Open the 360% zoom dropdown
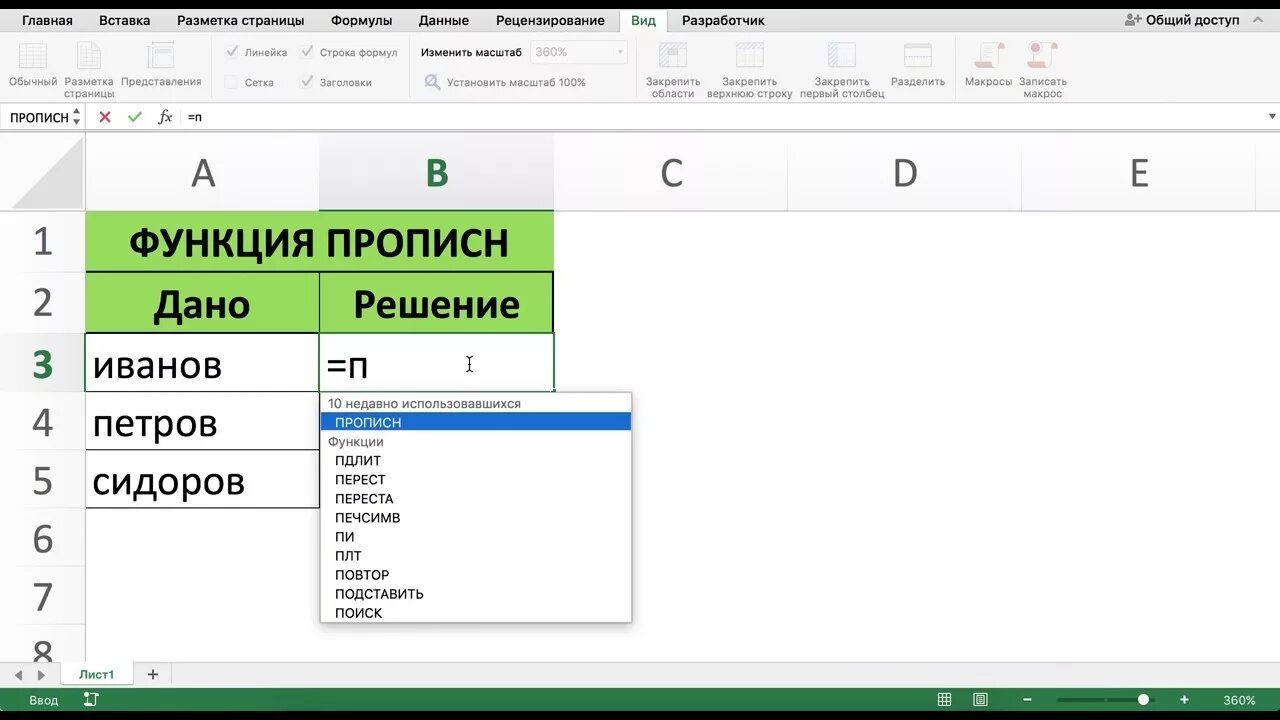 pyautogui.click(x=620, y=52)
